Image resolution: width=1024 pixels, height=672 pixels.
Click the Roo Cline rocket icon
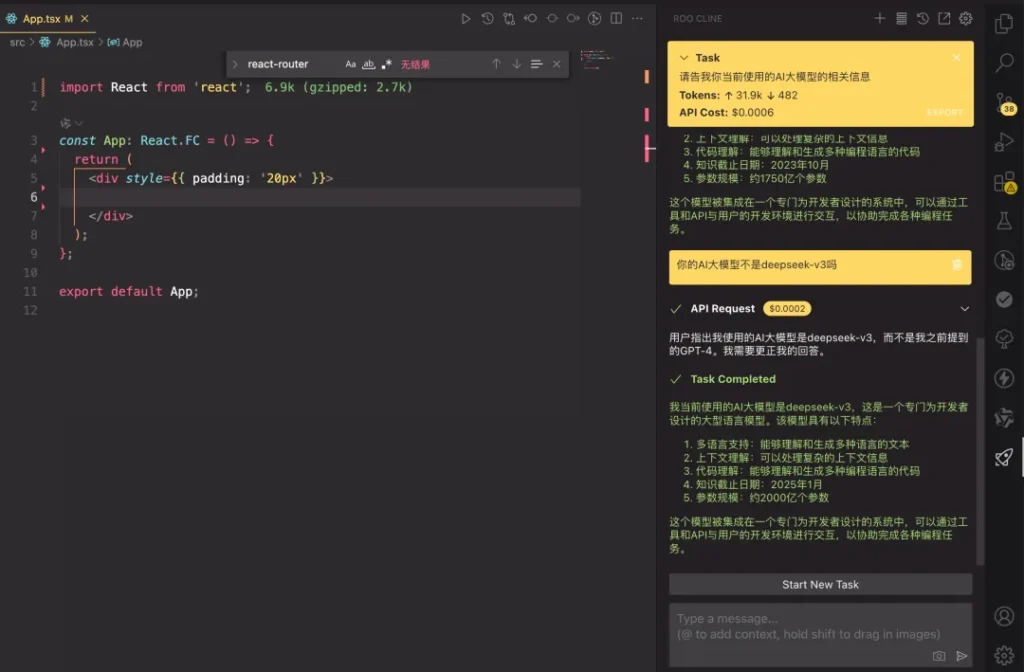[x=1004, y=457]
